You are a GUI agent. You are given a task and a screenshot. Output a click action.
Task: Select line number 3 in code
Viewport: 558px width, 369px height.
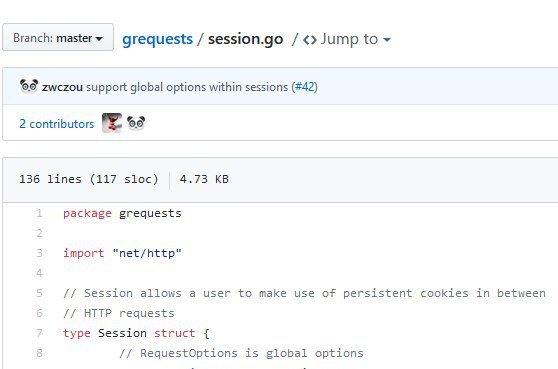pyautogui.click(x=39, y=253)
